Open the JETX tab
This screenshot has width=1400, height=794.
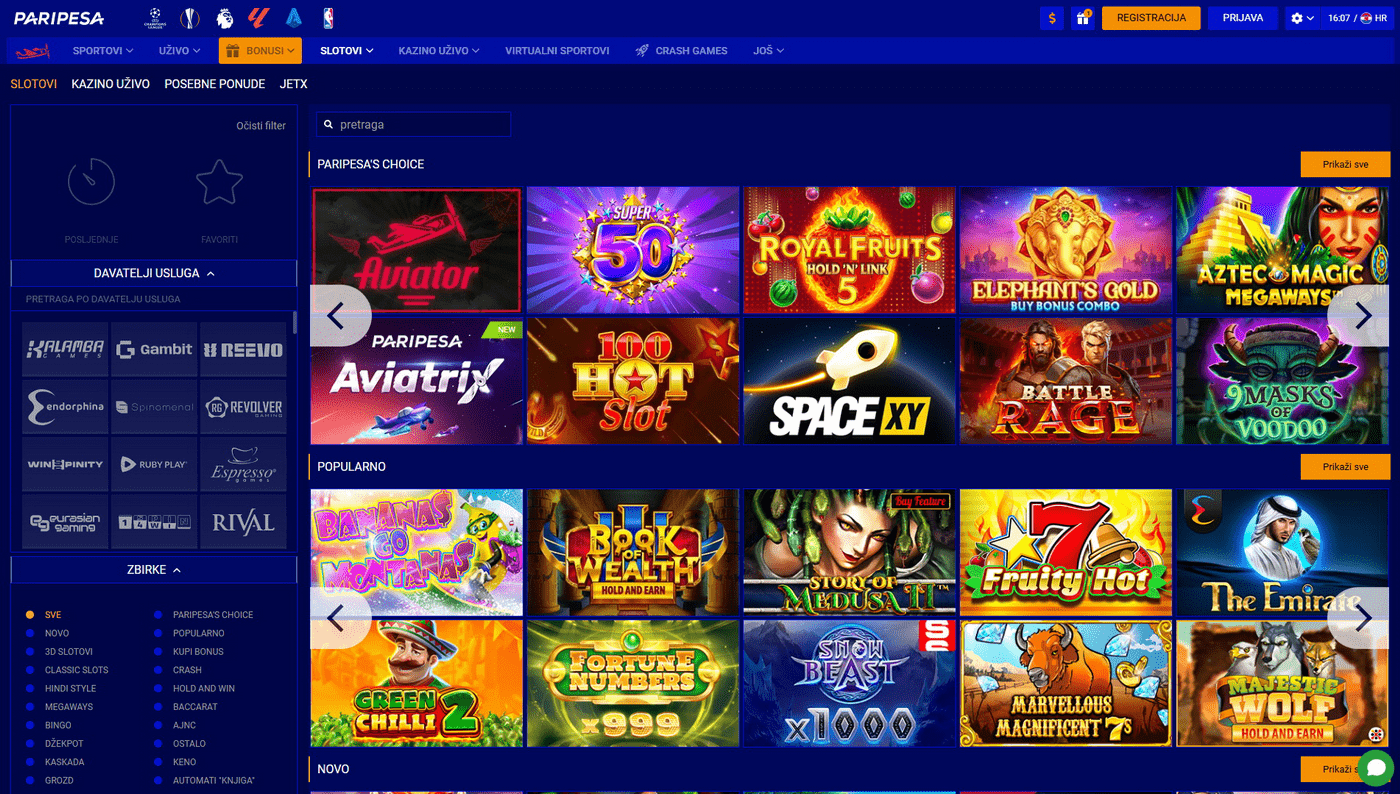click(293, 84)
